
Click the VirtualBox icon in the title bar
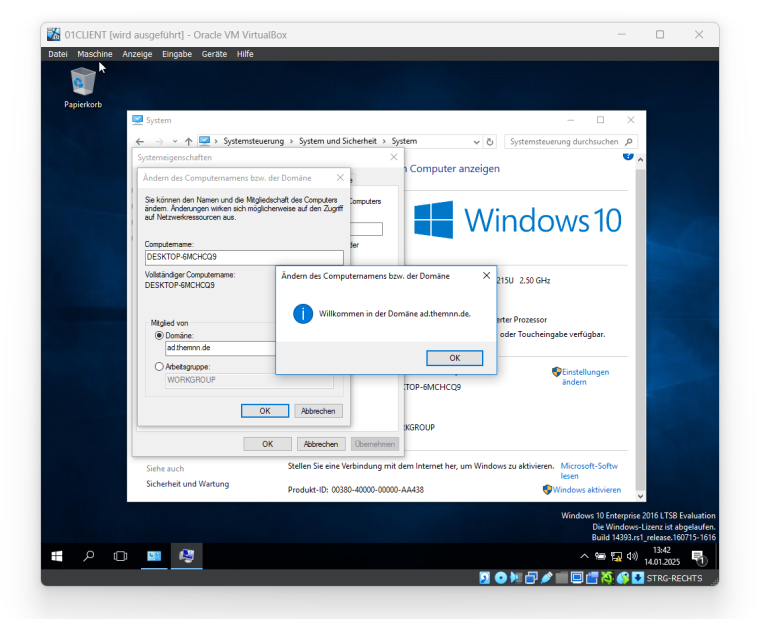click(x=53, y=34)
